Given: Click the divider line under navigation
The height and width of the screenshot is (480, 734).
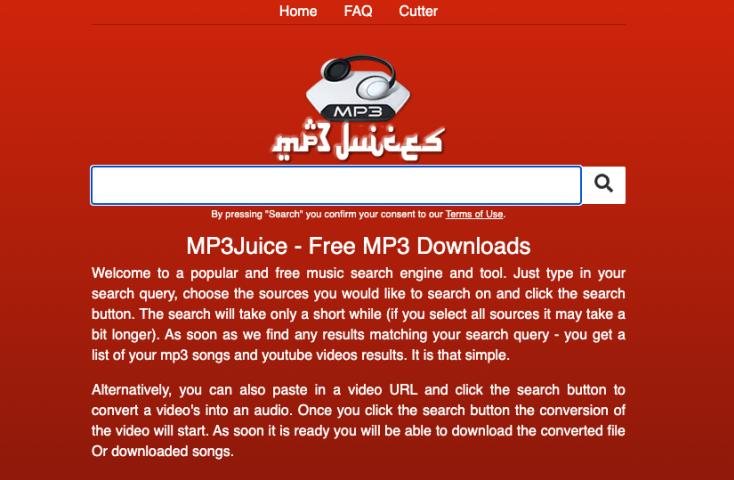Looking at the screenshot, I should (358, 24).
